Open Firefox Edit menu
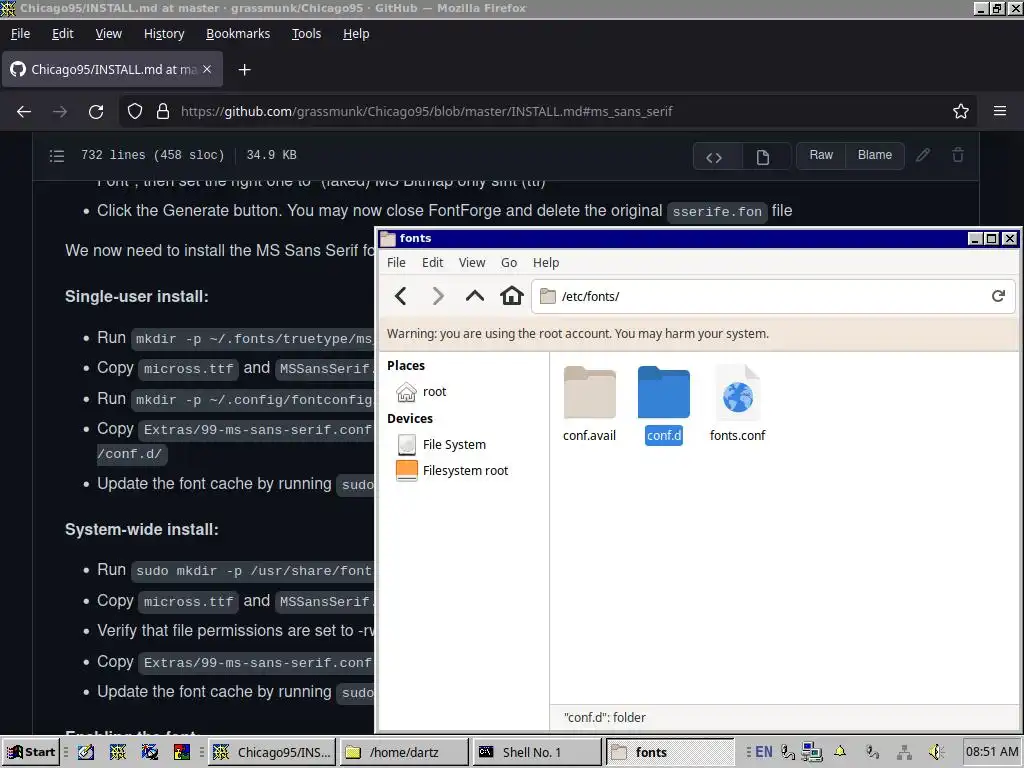 63,34
